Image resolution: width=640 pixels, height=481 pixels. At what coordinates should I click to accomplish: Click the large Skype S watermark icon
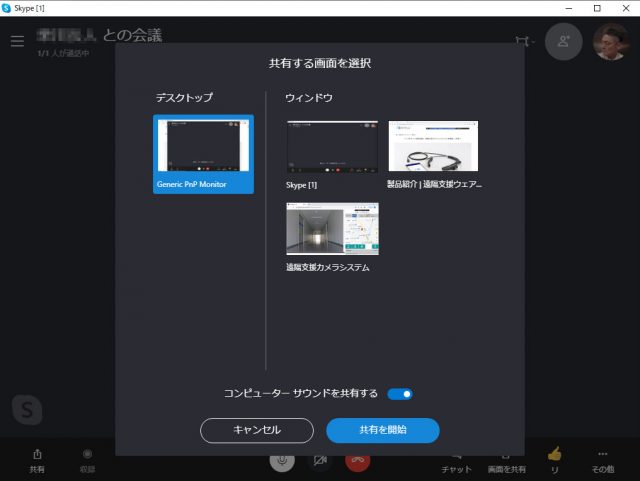(27, 410)
